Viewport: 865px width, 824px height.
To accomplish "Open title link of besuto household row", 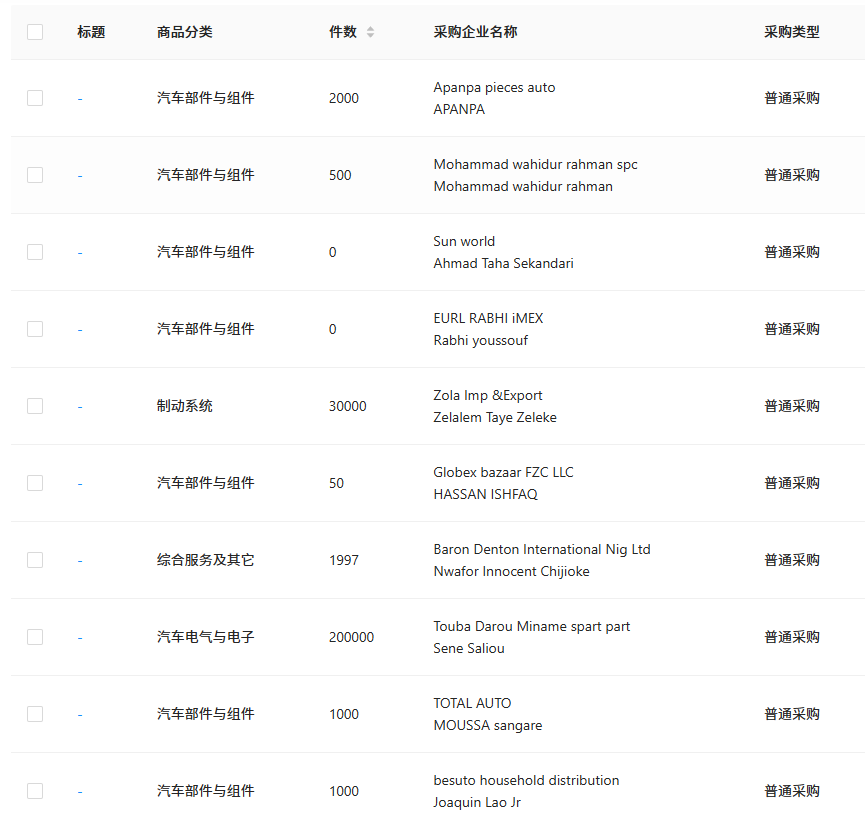I will [80, 792].
